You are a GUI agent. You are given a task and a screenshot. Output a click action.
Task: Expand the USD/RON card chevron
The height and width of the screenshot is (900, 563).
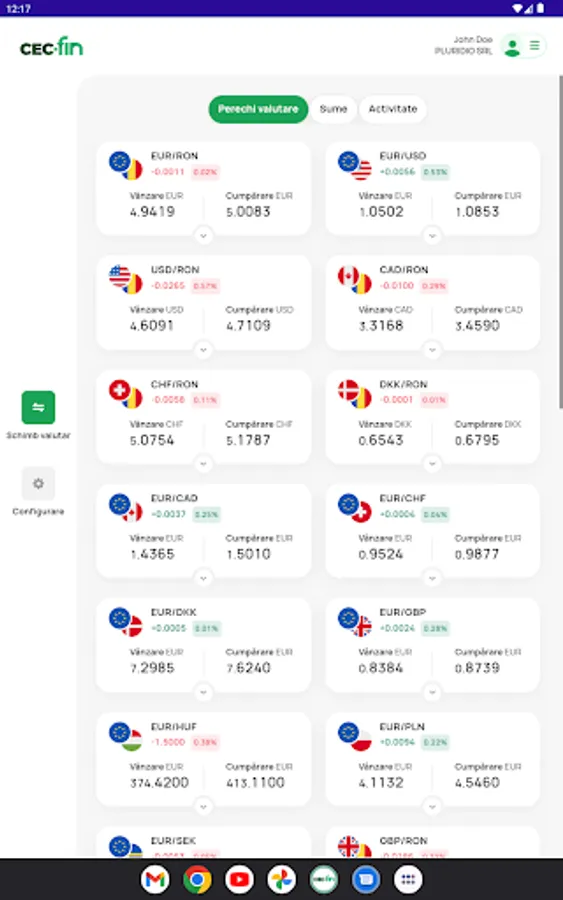pyautogui.click(x=203, y=350)
